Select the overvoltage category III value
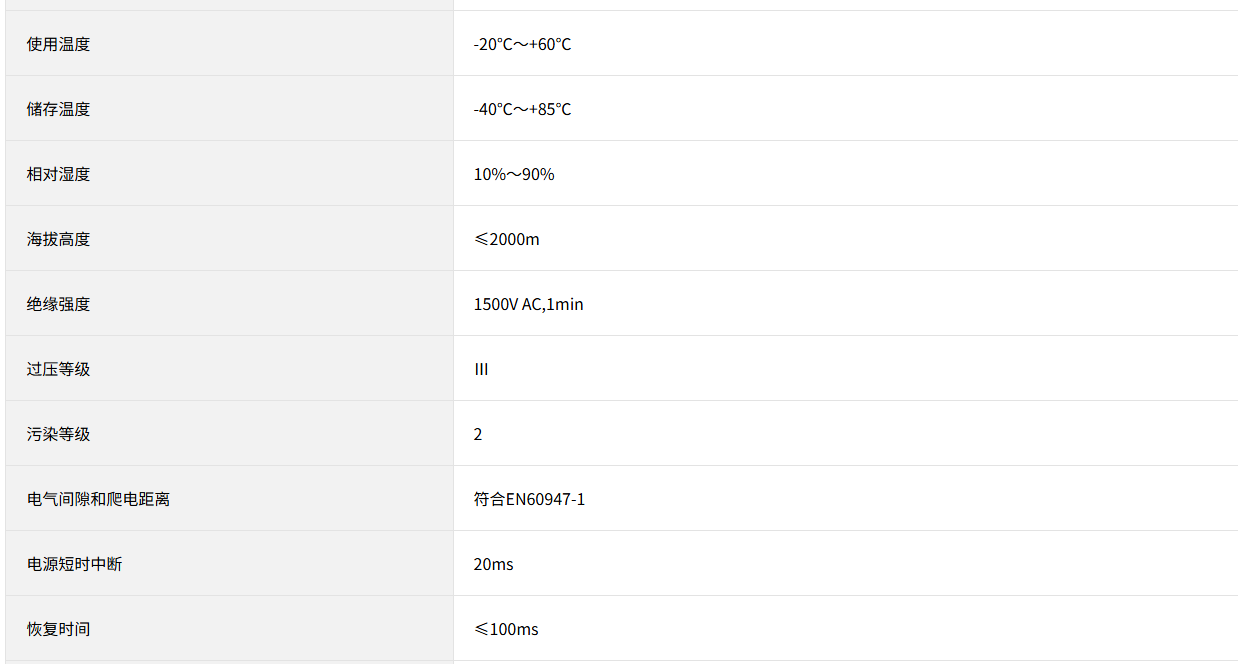The width and height of the screenshot is (1238, 664). [481, 369]
